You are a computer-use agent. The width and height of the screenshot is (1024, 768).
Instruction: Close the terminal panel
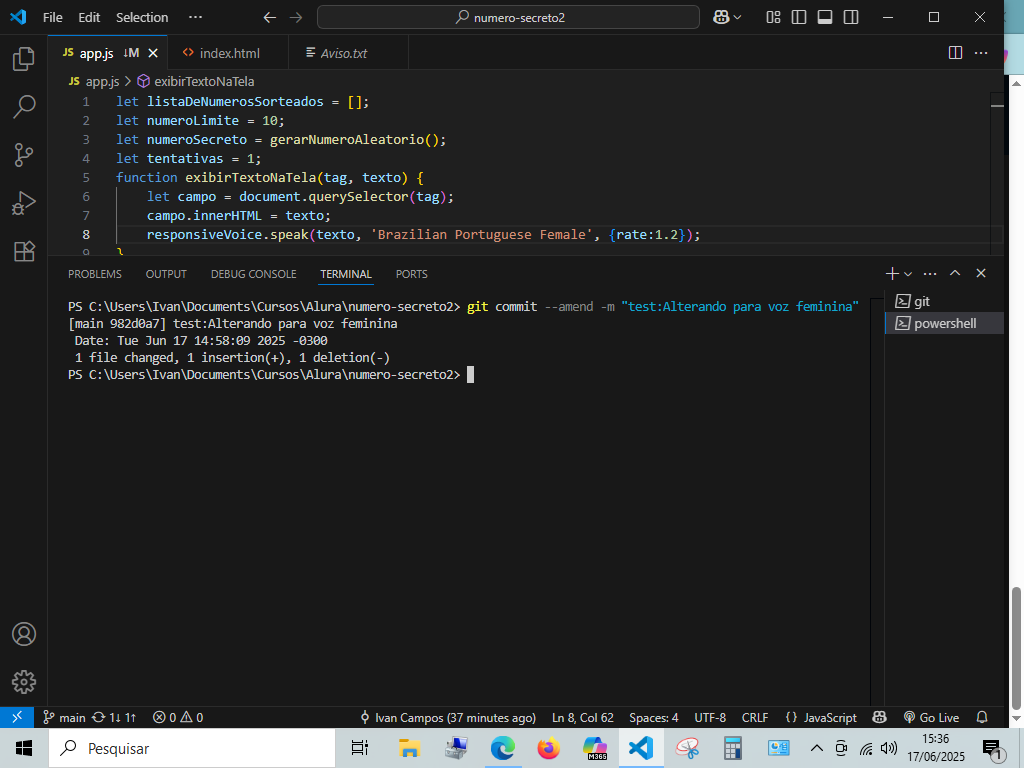click(x=981, y=274)
